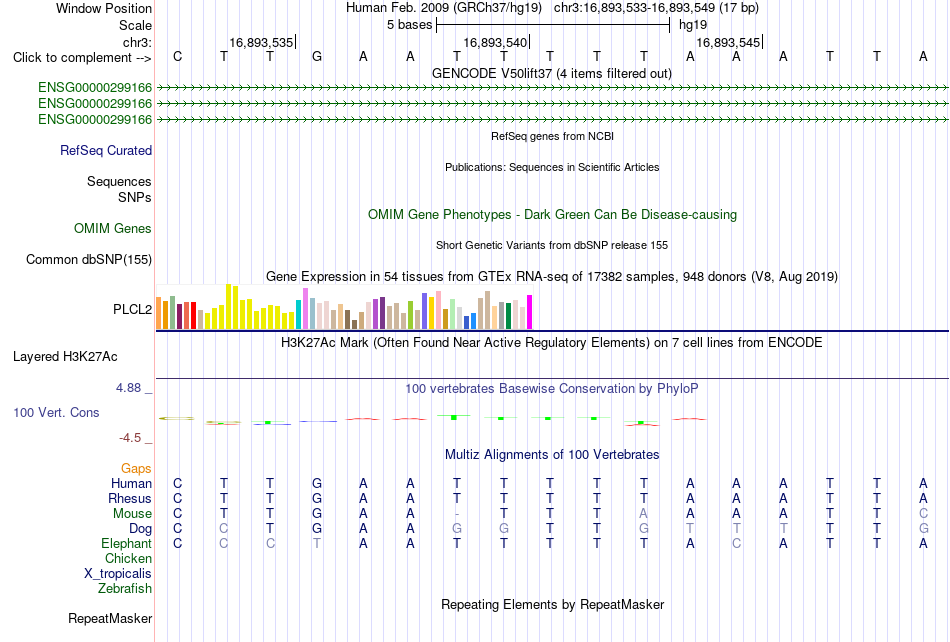Click the -4.5 PhyloP lower scale value
The width and height of the screenshot is (950, 642).
130,438
